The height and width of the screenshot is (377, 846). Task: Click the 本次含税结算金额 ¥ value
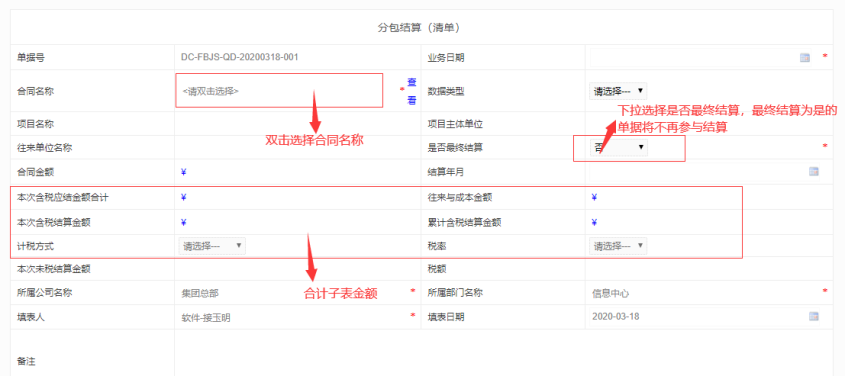(x=184, y=222)
